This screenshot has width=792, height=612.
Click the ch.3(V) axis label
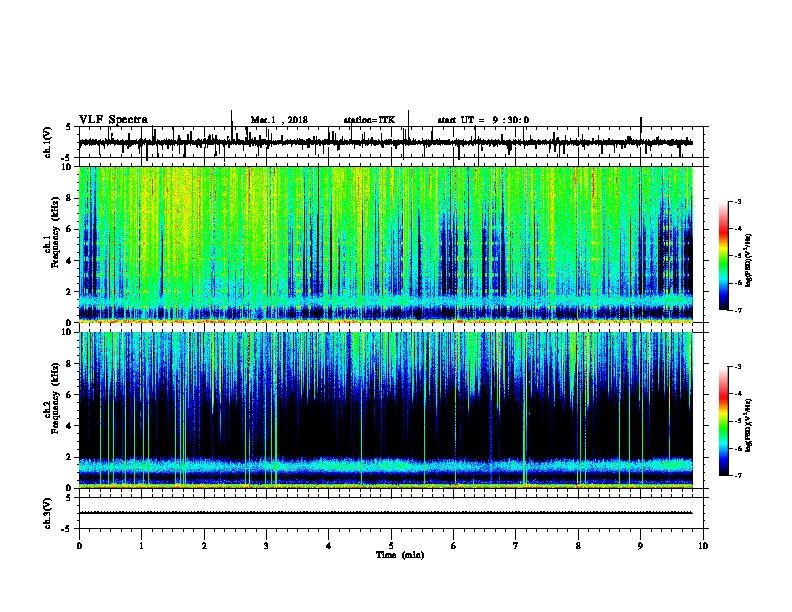coord(48,513)
